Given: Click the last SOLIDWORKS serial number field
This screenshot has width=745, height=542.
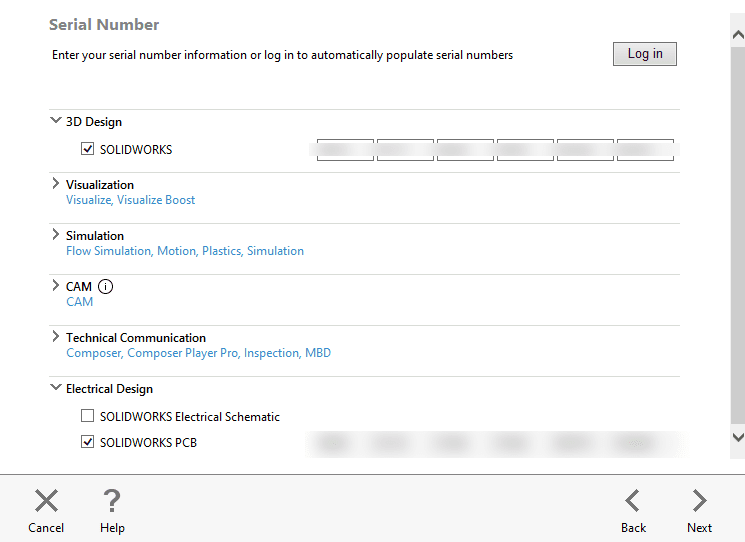Looking at the screenshot, I should tap(645, 150).
